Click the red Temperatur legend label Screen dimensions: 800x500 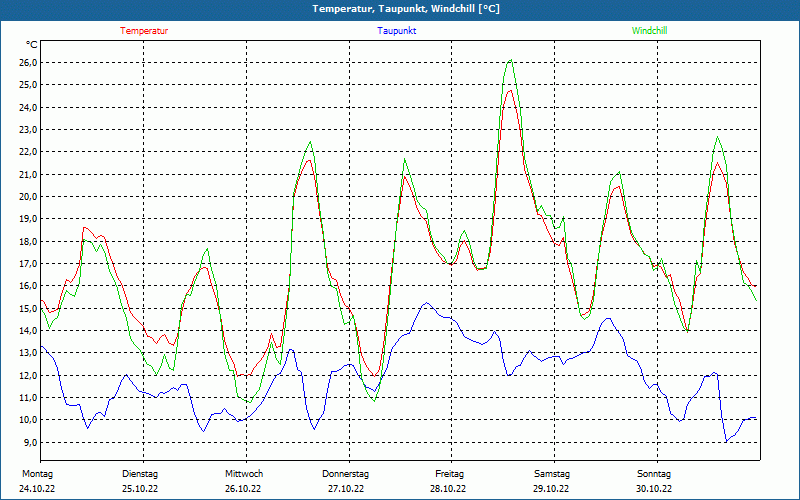[x=144, y=31]
